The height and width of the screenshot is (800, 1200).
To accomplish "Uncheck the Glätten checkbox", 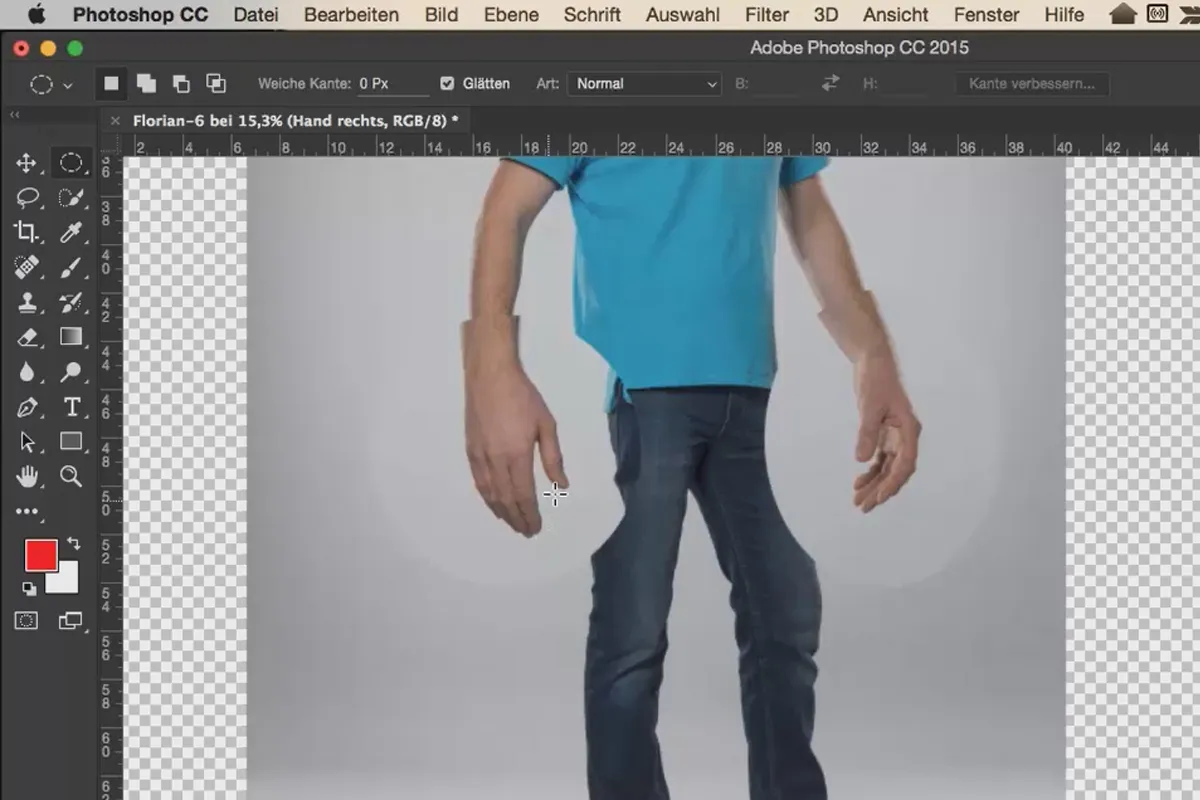I will [x=447, y=84].
